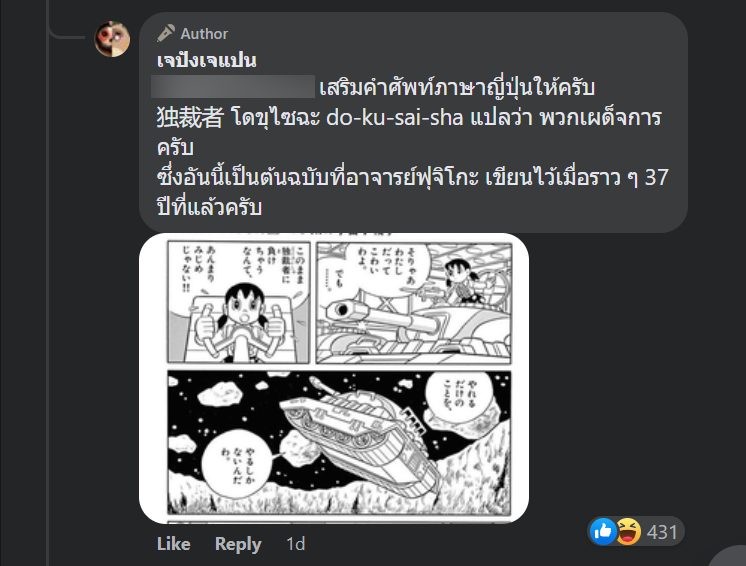Screen dimensions: 746x566
Task: Click the commenter's profile avatar
Action: (112, 39)
